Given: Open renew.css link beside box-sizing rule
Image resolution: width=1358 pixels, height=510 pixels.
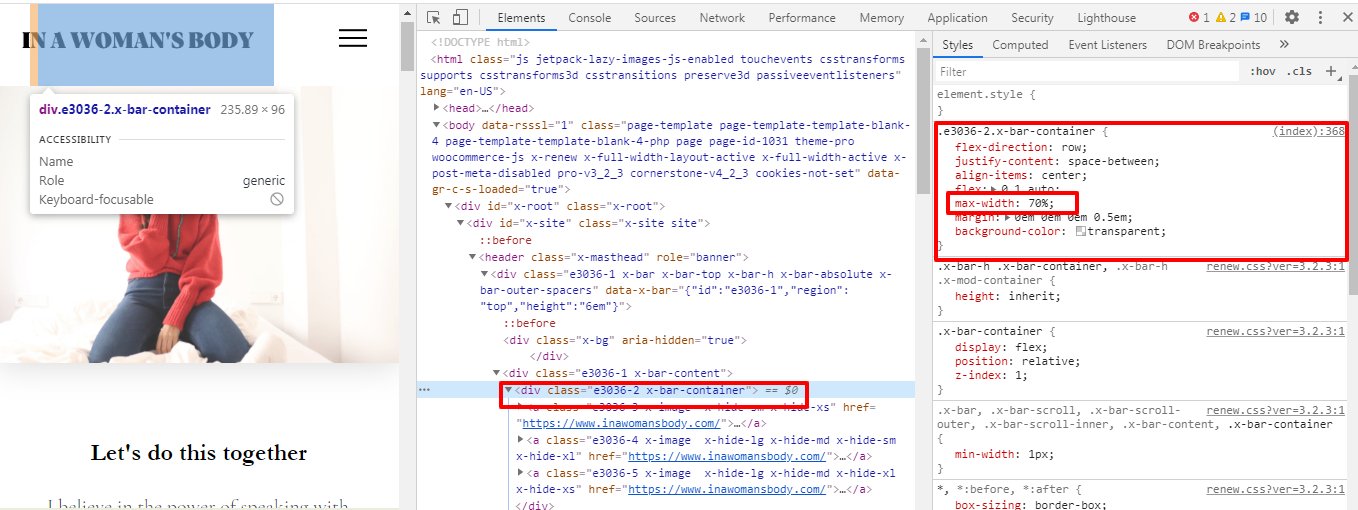Looking at the screenshot, I should [1275, 489].
